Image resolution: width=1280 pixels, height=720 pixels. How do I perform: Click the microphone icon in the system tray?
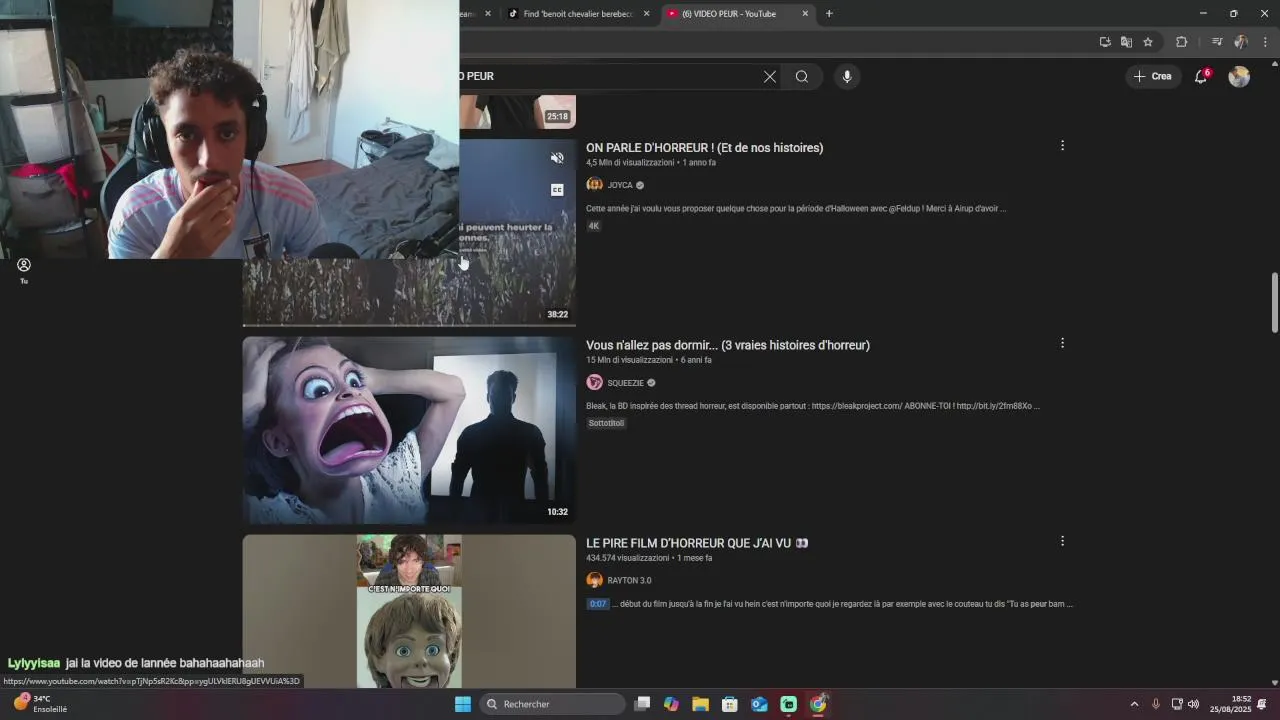[1156, 704]
